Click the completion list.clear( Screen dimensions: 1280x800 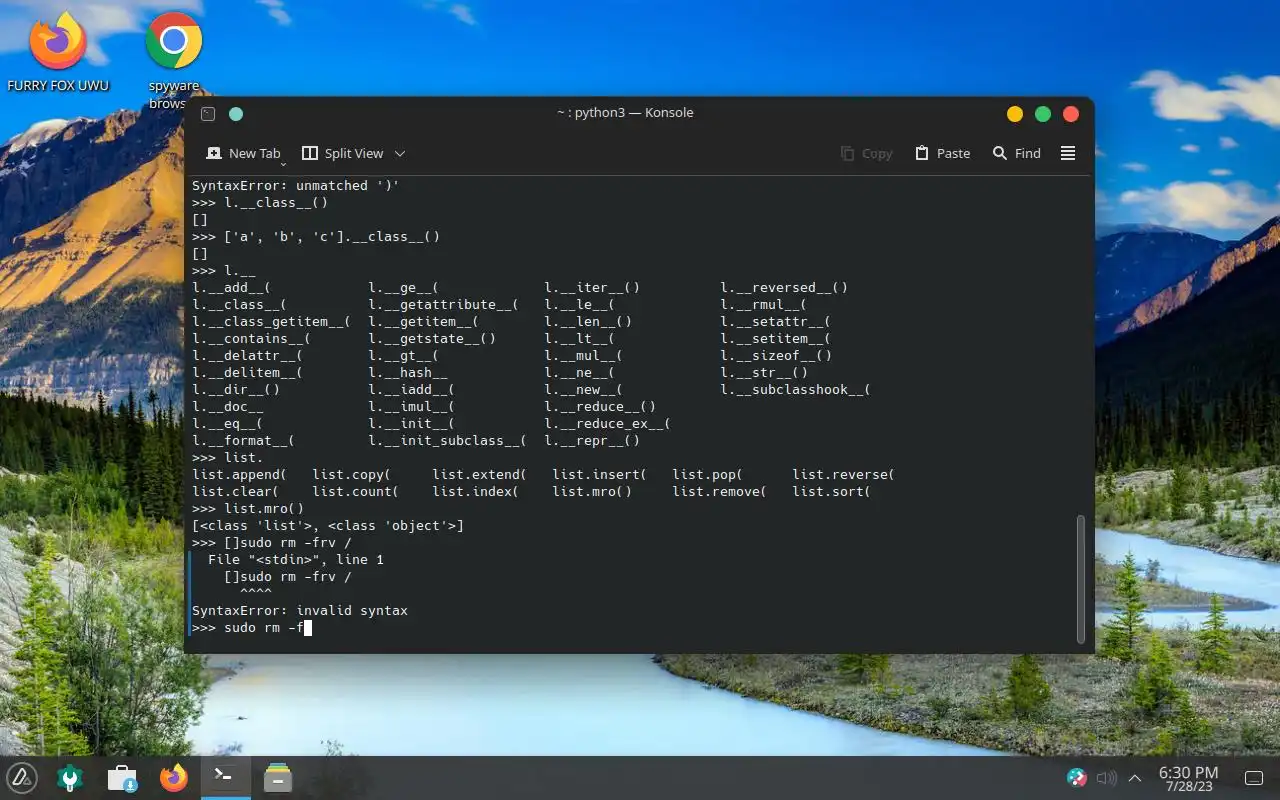pos(236,492)
